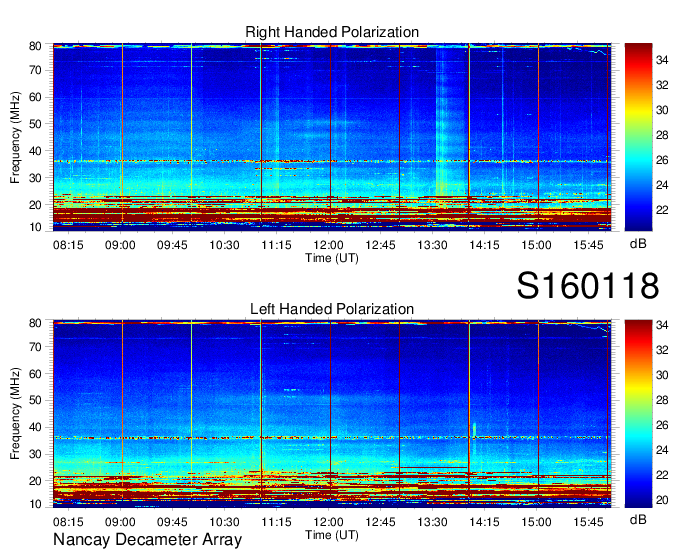
Task: Click the 08:15 time tick under right-handed plot
Action: point(68,245)
